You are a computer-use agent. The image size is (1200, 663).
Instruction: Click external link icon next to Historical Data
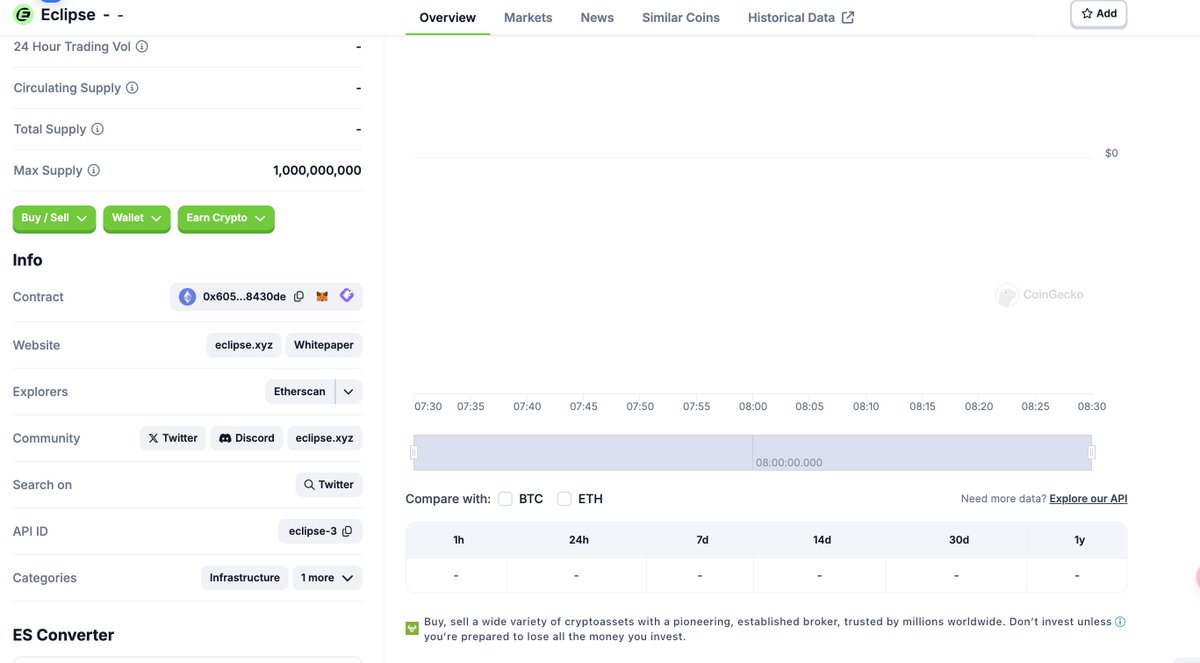(848, 18)
